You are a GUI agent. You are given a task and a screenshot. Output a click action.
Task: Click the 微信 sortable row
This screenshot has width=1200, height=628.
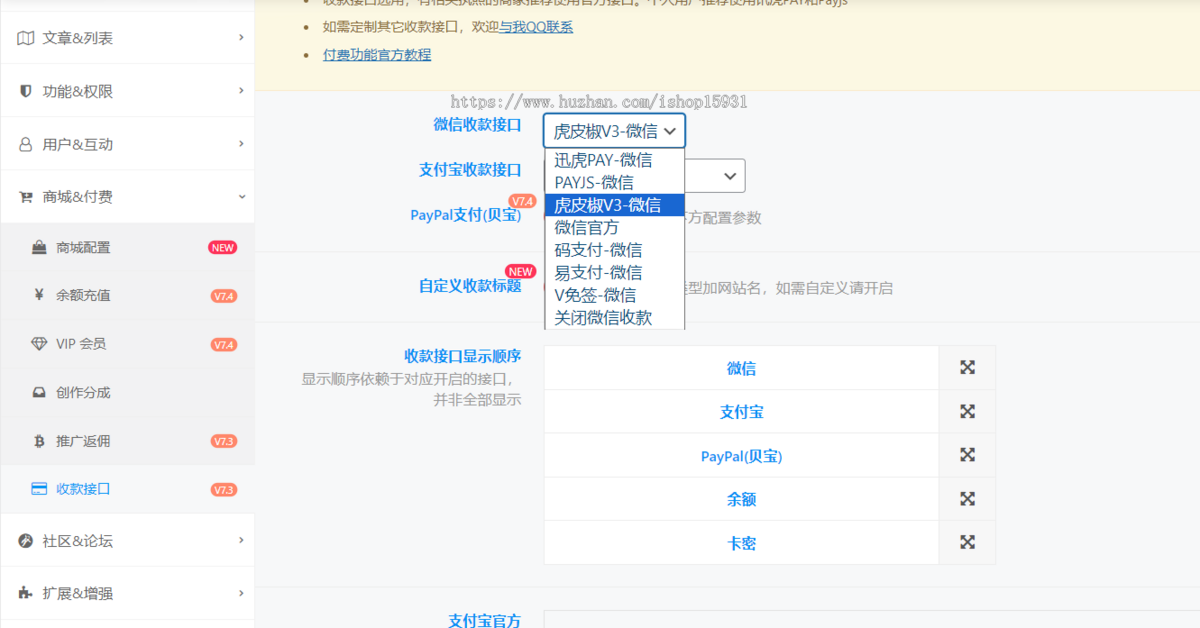pyautogui.click(x=741, y=368)
